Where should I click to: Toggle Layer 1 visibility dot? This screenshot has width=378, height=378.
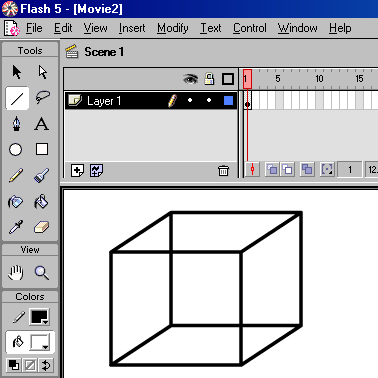coord(190,100)
